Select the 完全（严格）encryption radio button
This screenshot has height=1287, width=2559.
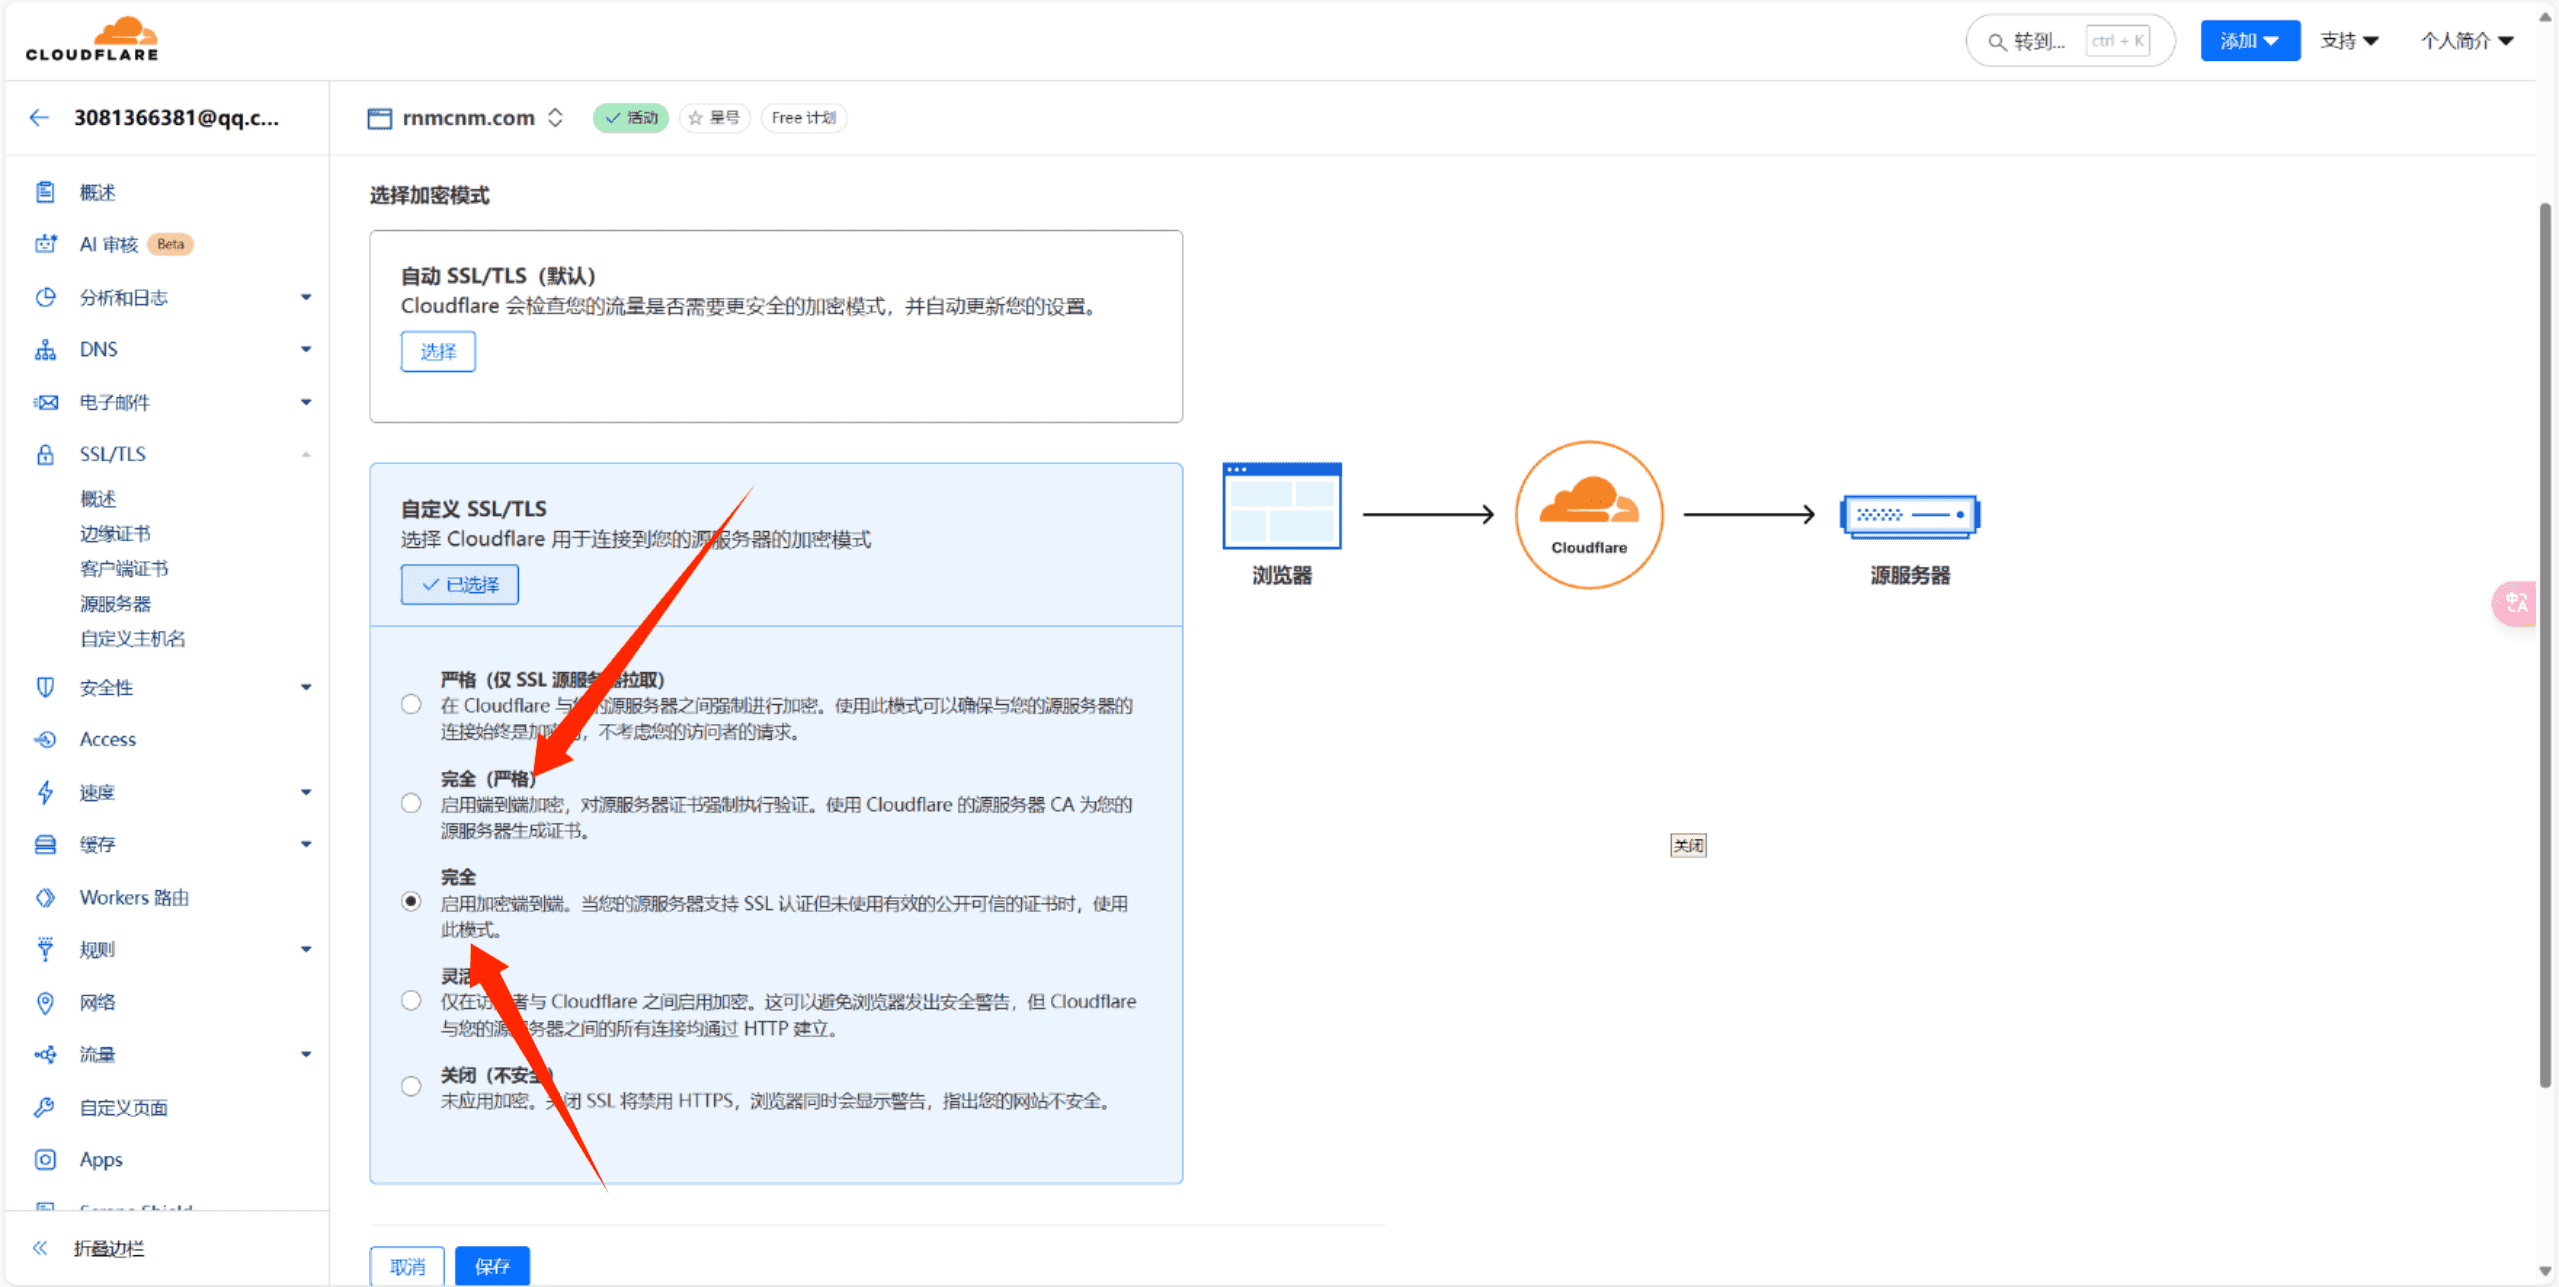[411, 802]
